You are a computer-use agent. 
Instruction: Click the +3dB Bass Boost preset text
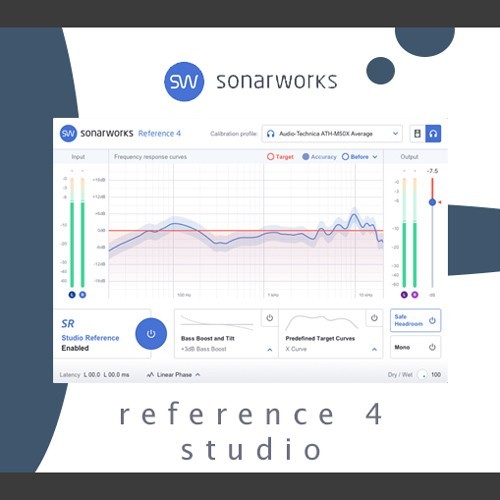[x=204, y=349]
